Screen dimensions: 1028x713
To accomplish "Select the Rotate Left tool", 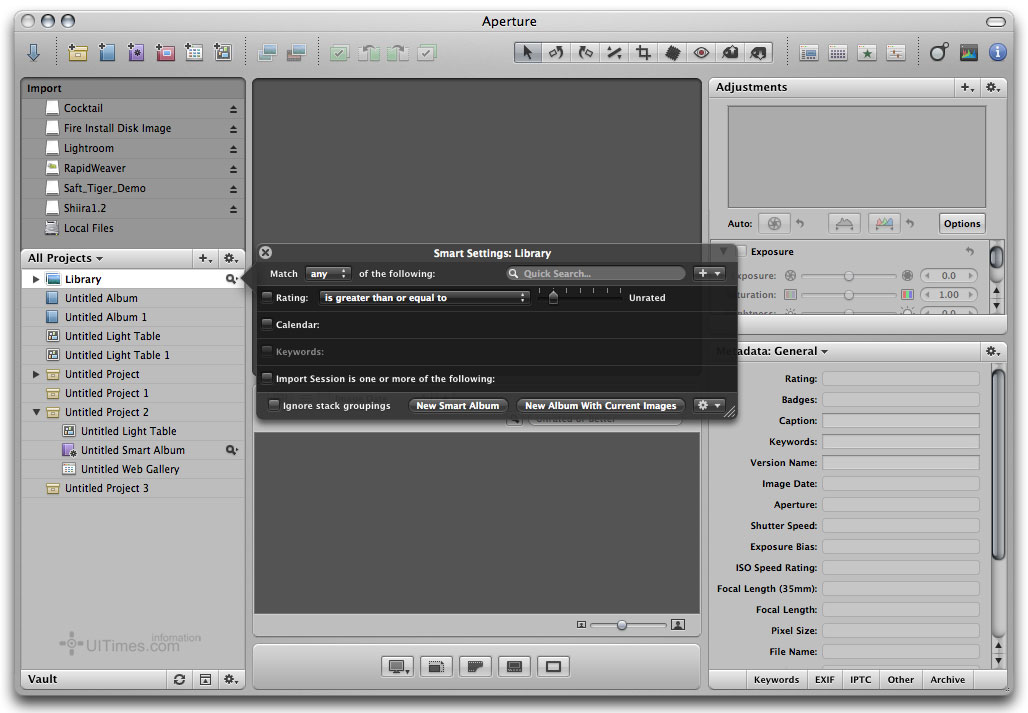I will (x=557, y=52).
